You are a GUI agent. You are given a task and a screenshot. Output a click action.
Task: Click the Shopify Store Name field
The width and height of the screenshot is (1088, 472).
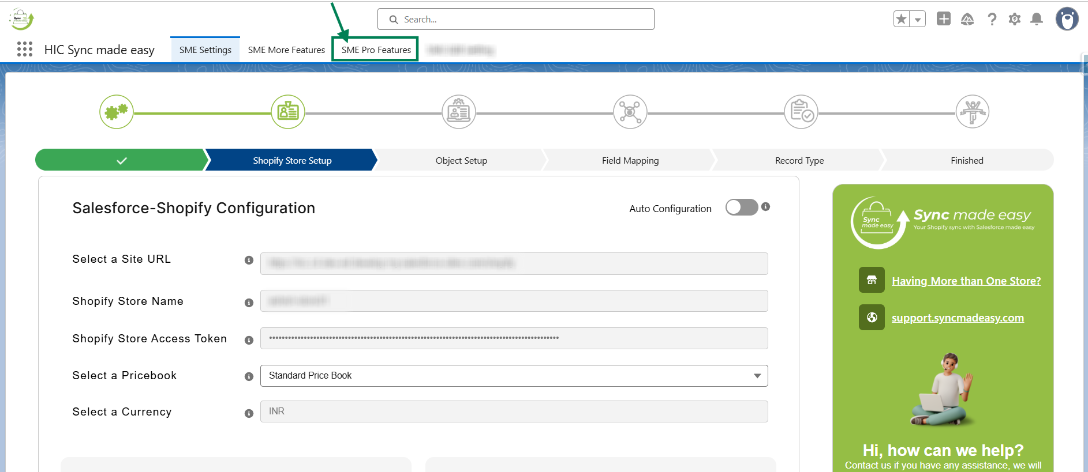[x=514, y=301]
